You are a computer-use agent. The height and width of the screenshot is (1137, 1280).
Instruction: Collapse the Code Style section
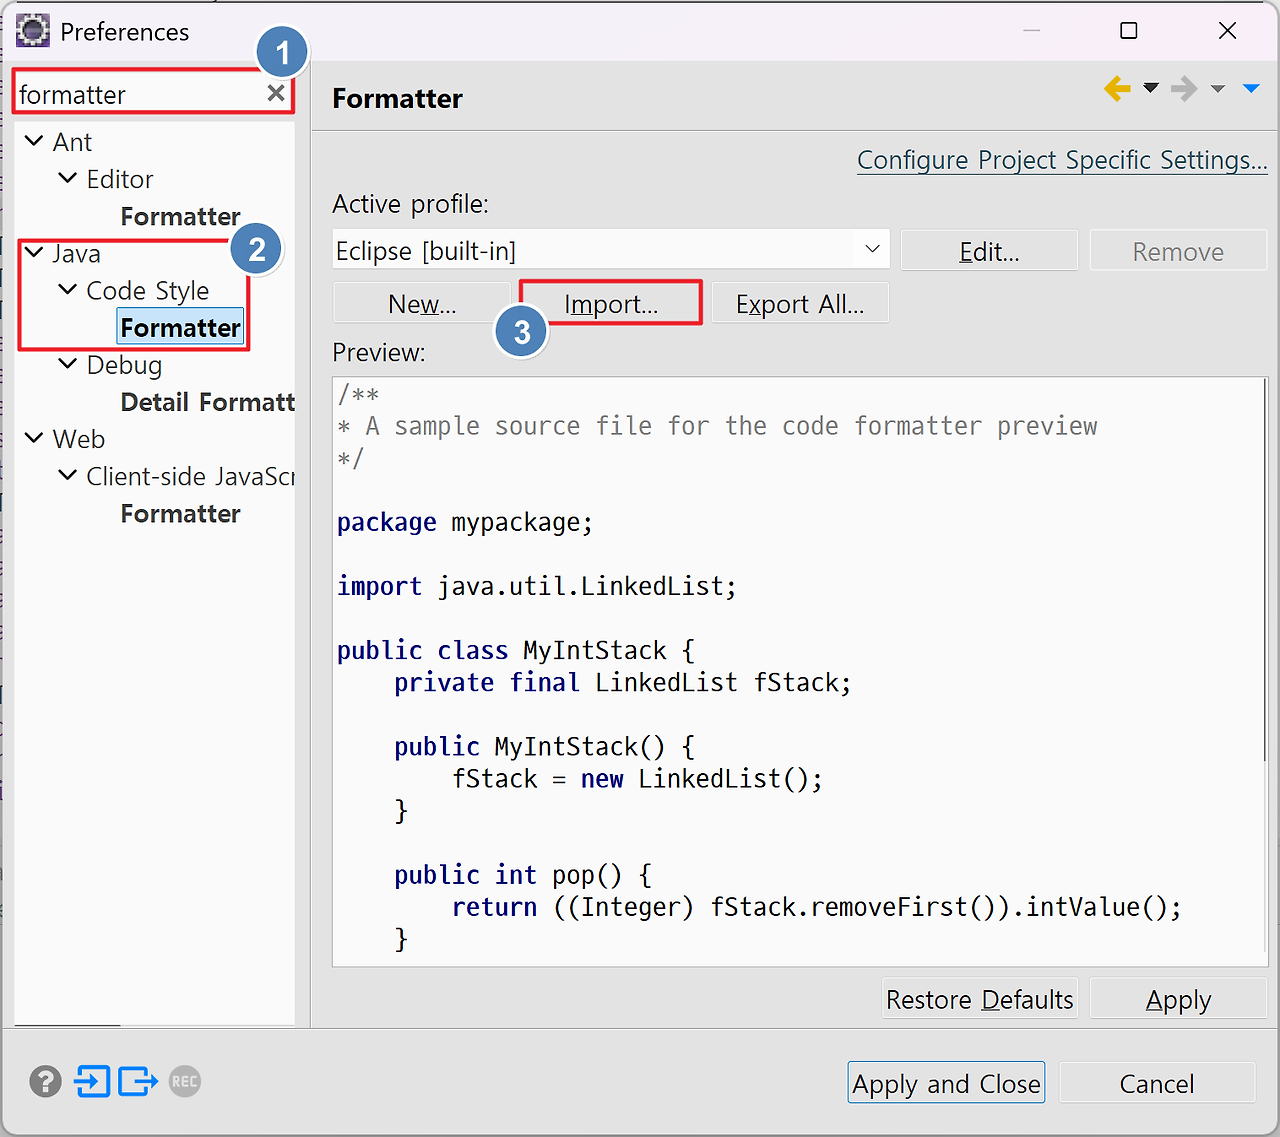[x=66, y=290]
